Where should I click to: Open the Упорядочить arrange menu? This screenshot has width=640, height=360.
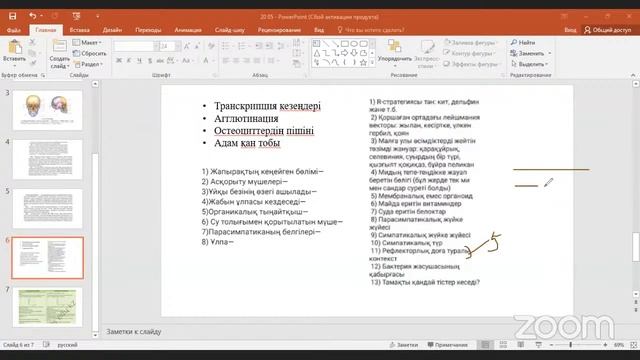click(394, 53)
